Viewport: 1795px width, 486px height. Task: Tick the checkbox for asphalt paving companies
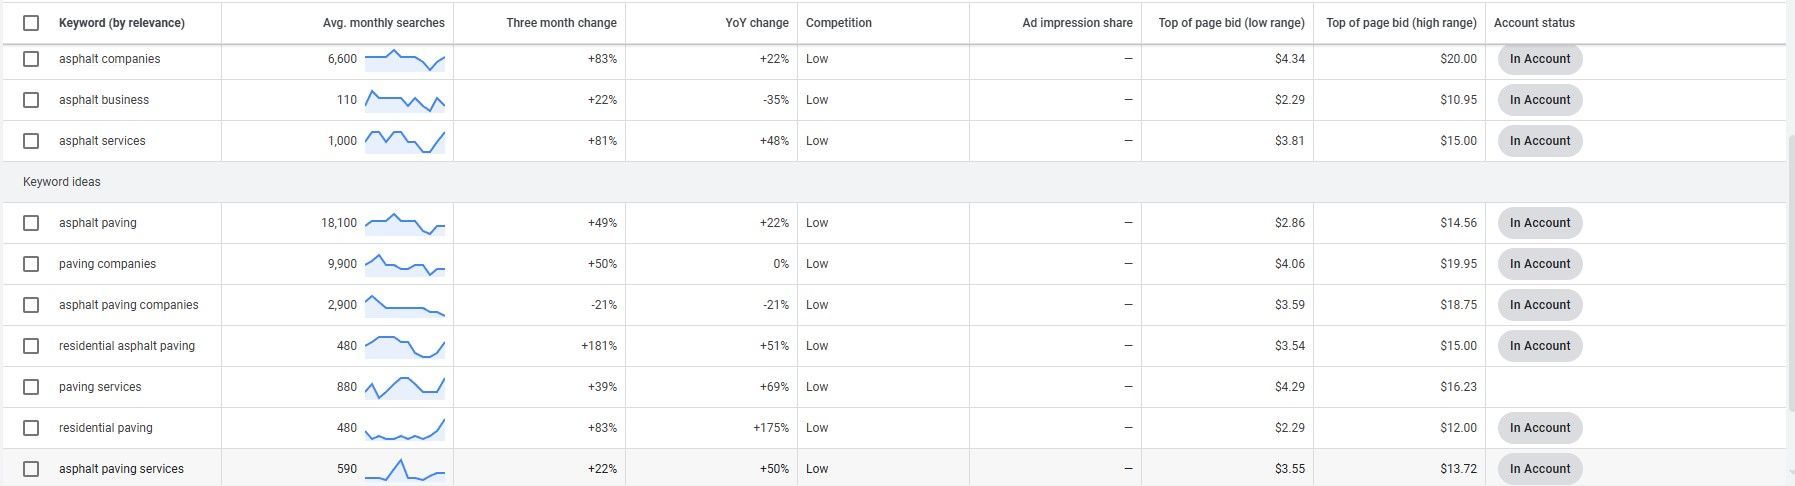[x=31, y=305]
